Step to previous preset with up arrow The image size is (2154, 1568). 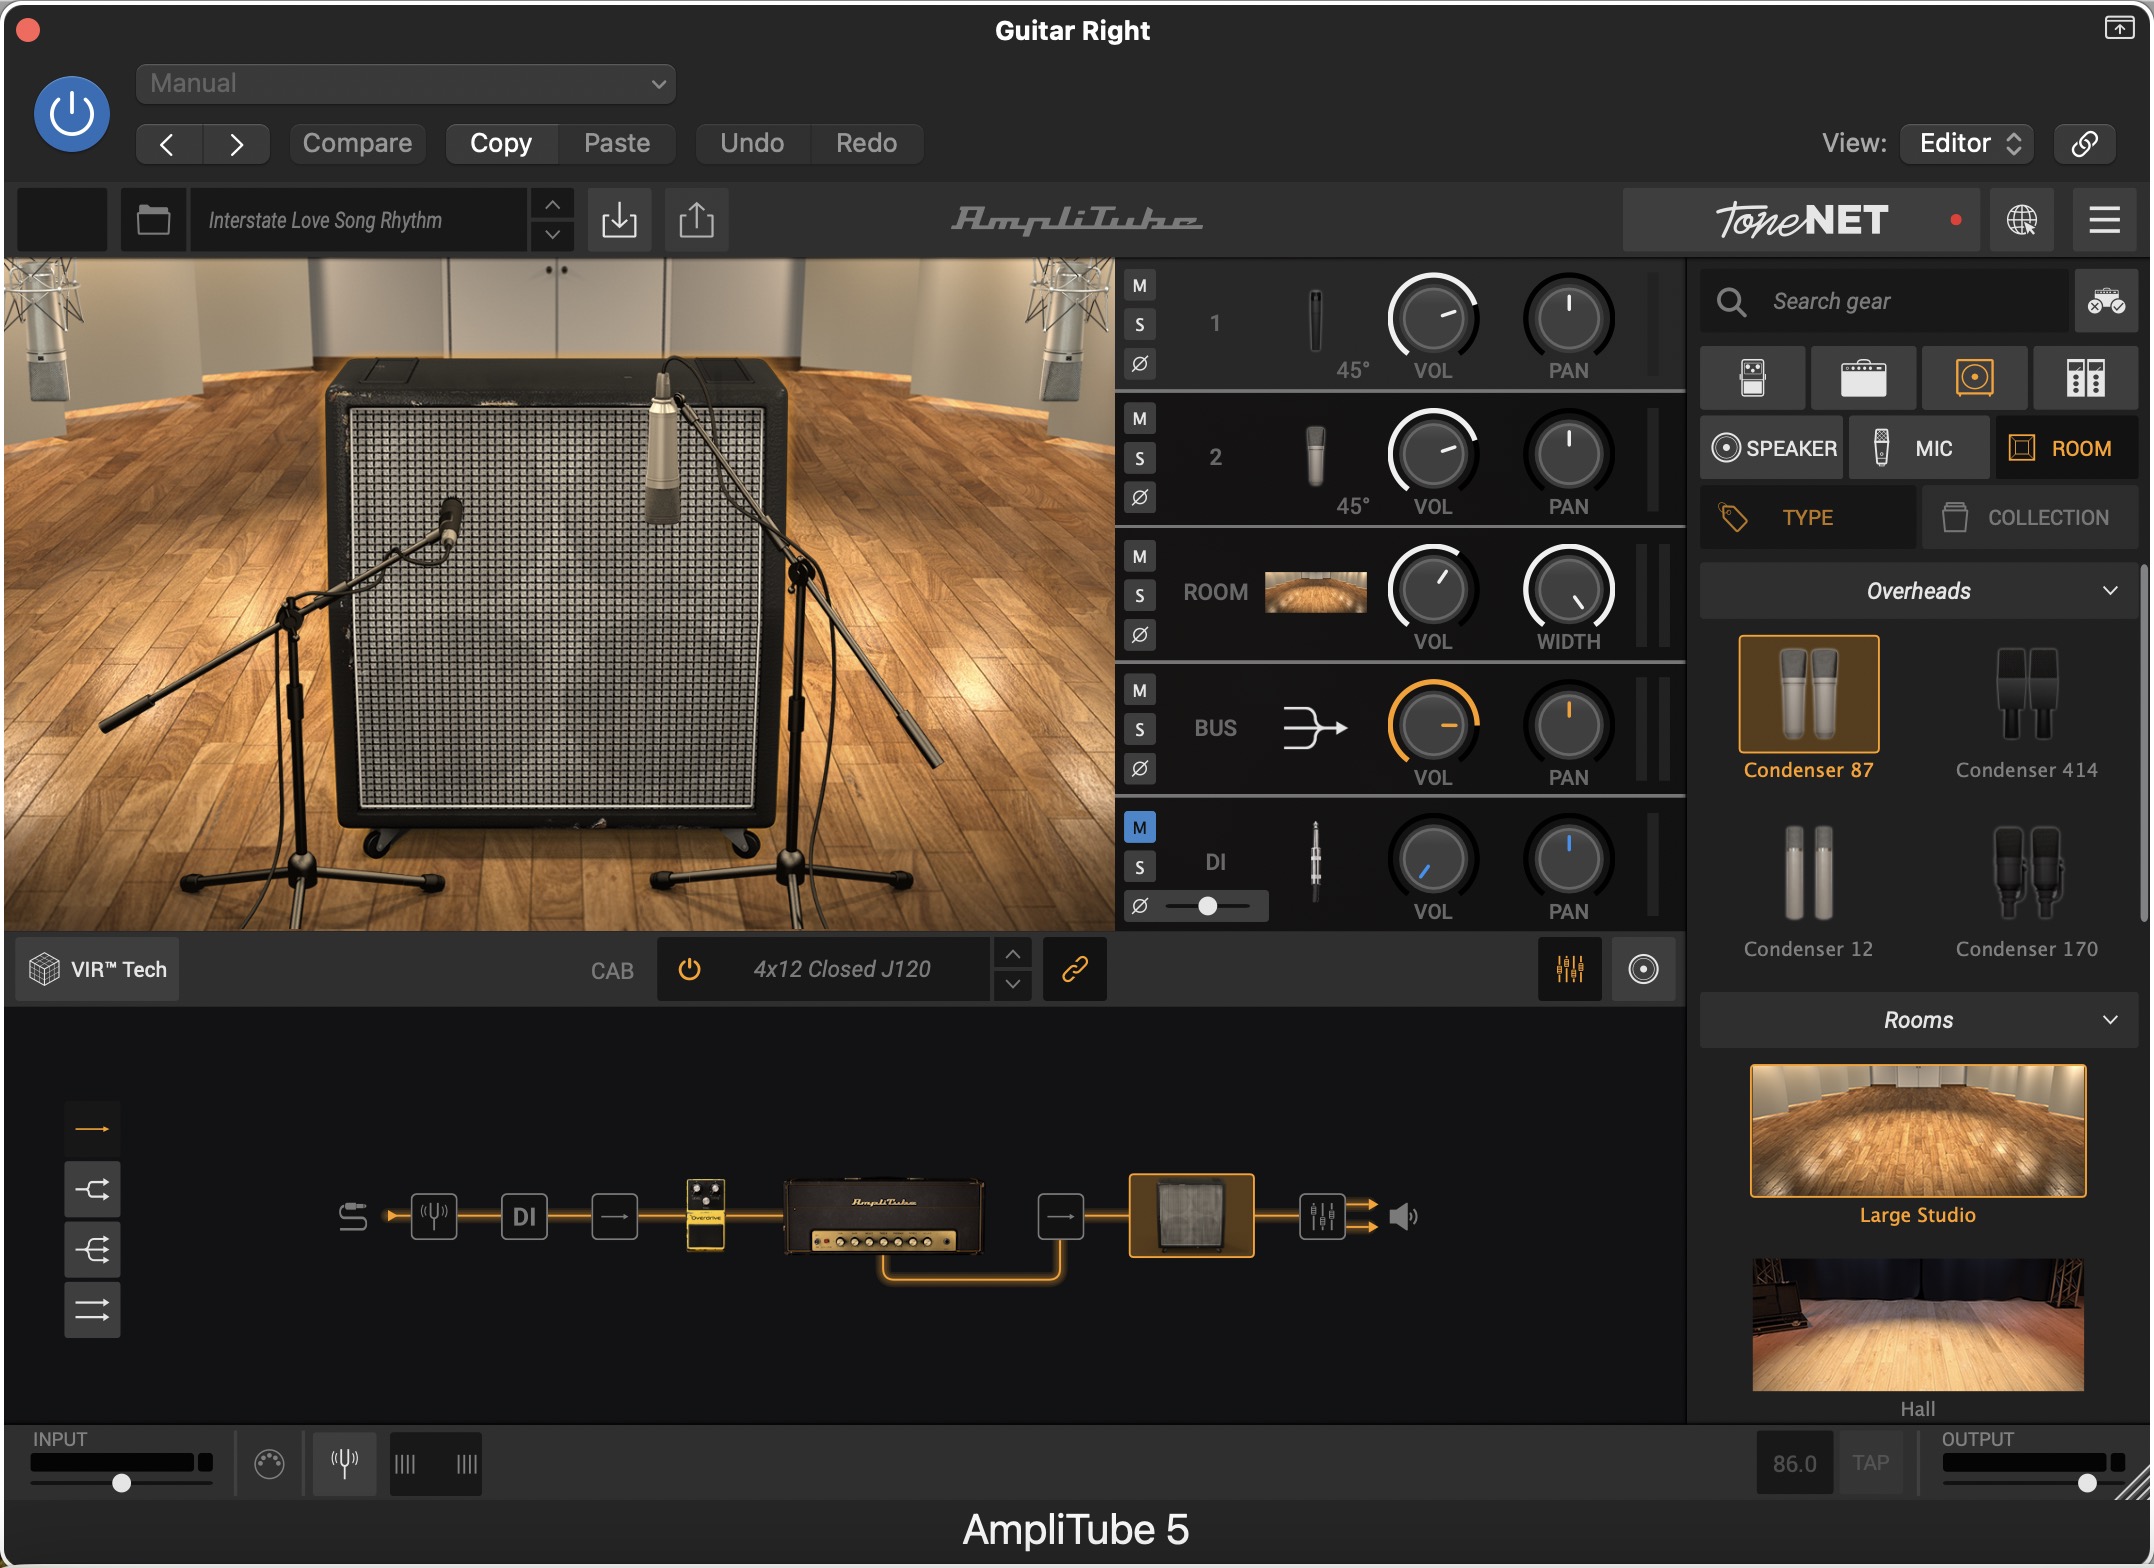coord(552,205)
